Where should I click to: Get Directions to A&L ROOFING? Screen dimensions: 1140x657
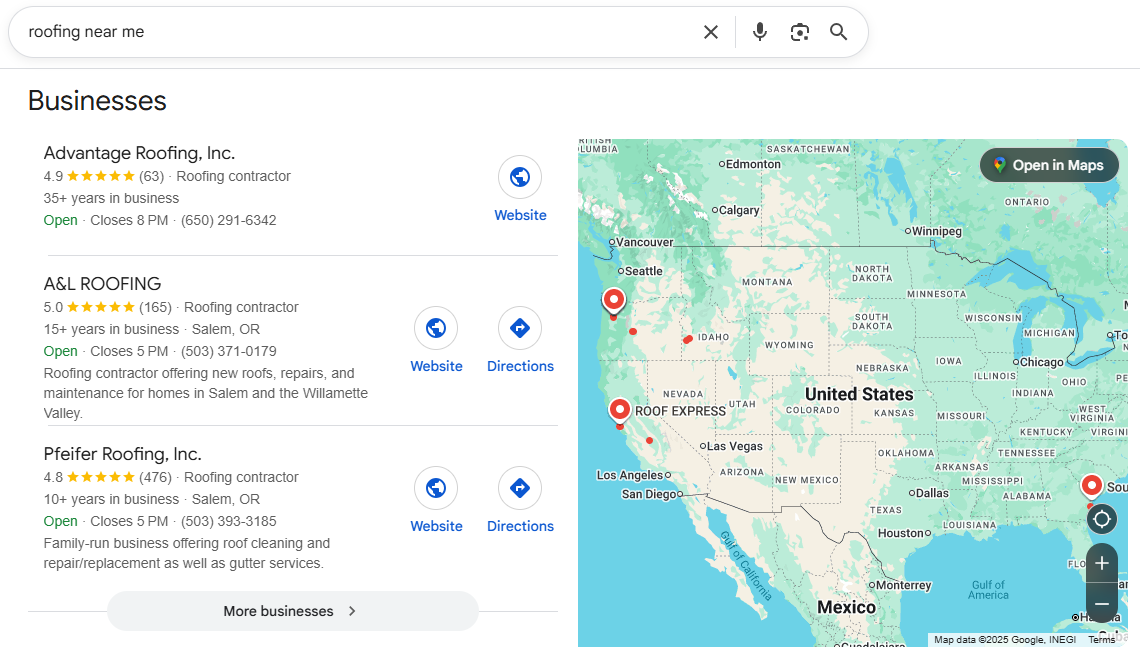pos(520,327)
